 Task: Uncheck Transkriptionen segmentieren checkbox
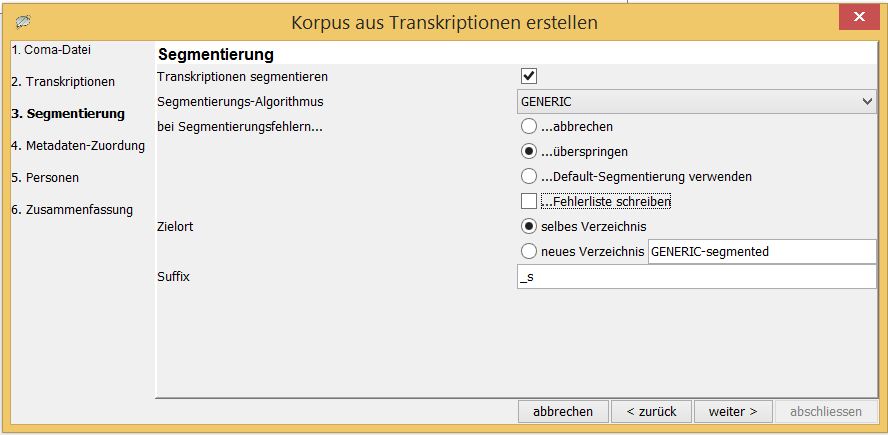529,76
